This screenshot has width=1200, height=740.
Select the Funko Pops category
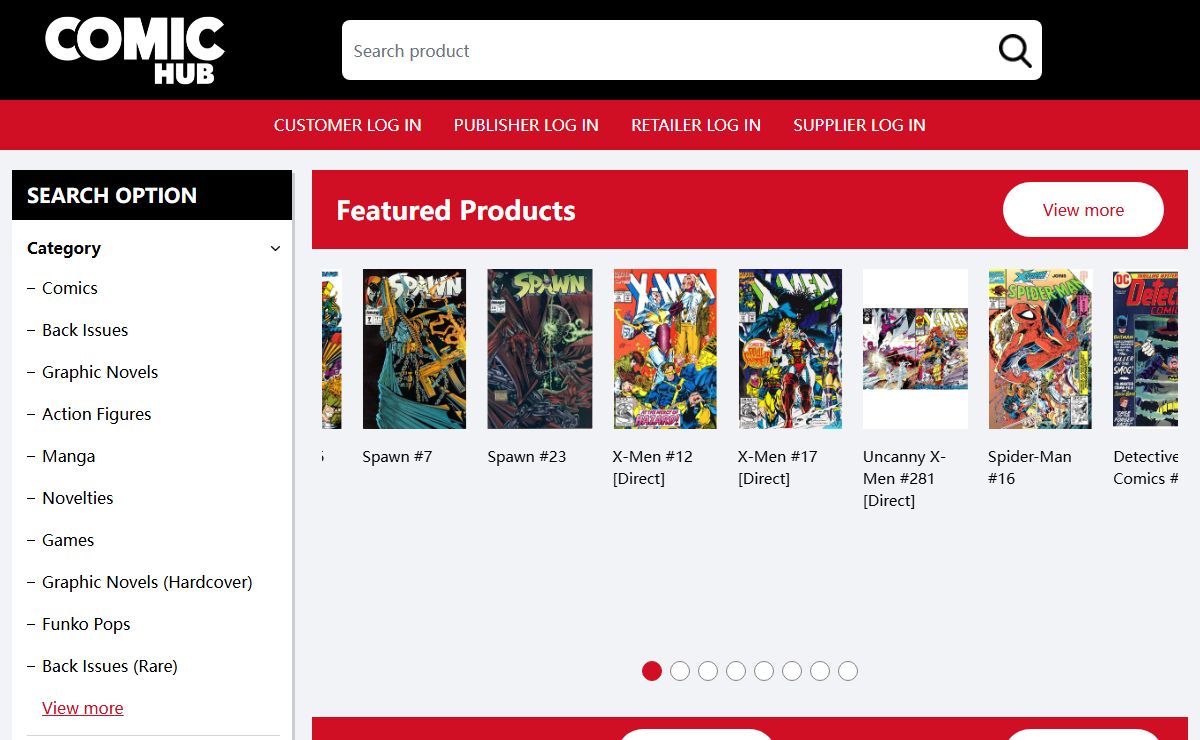pyautogui.click(x=86, y=624)
